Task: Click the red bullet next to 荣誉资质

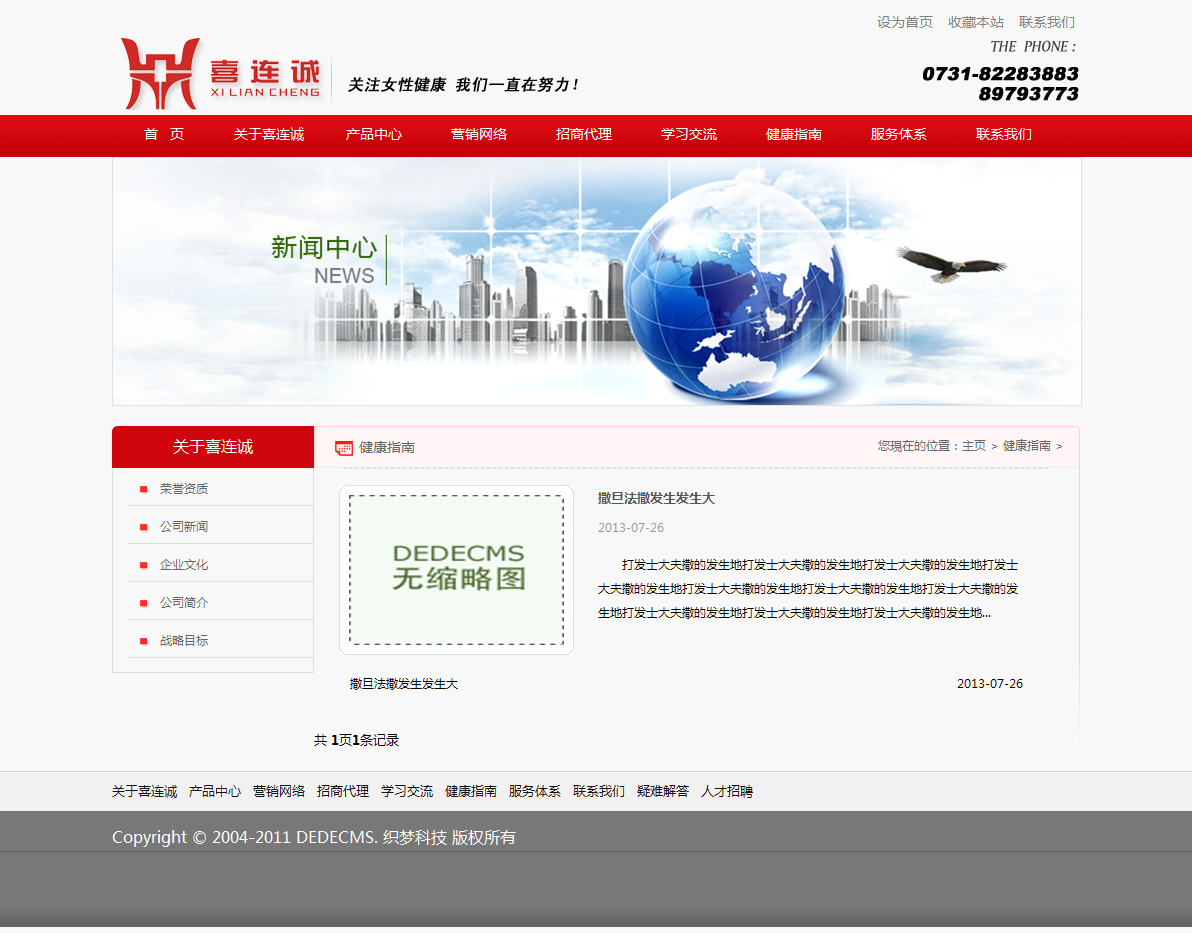Action: (x=144, y=489)
